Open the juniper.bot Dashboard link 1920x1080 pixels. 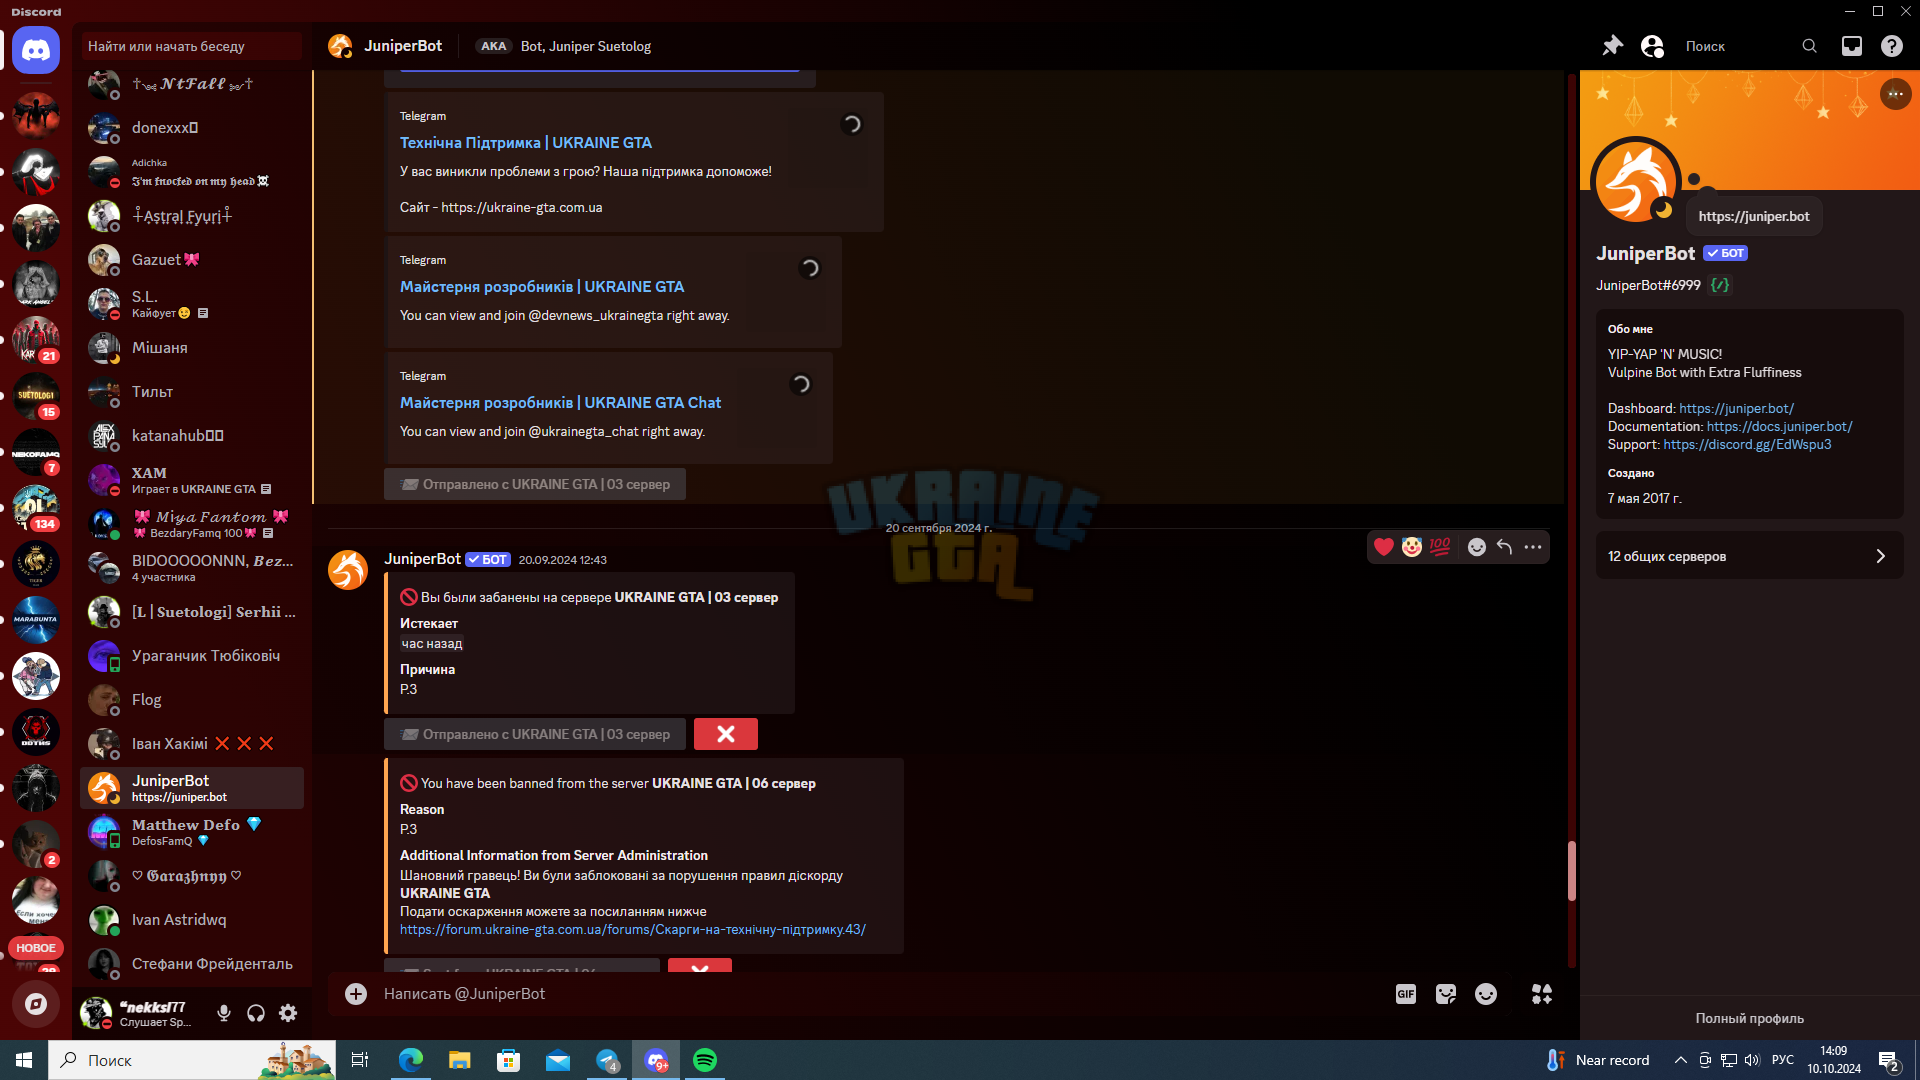(1736, 408)
